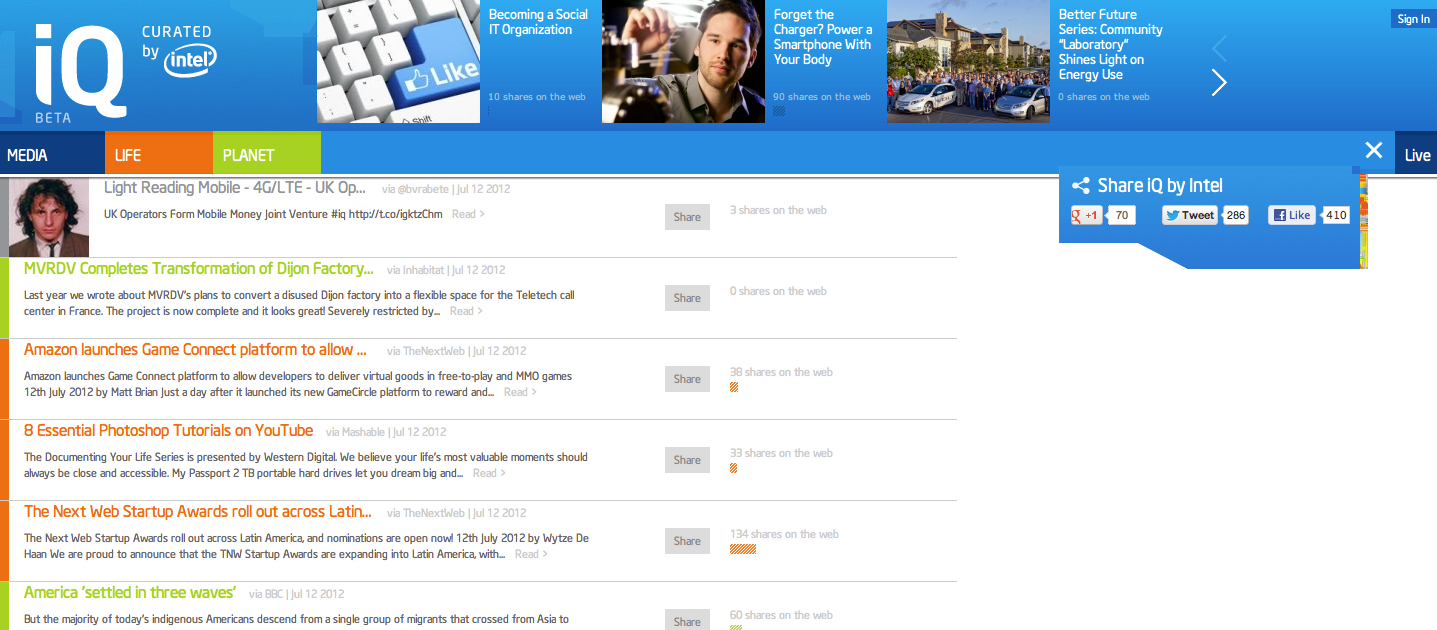Viewport: 1437px width, 630px height.
Task: Open 'Light Reading Mobile - 4G/LTE' headline
Action: 235,187
